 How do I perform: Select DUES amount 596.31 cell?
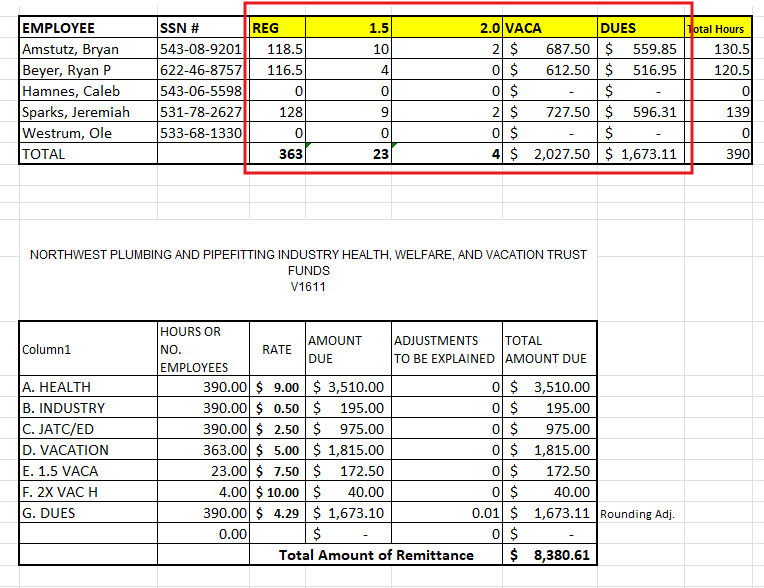click(641, 112)
